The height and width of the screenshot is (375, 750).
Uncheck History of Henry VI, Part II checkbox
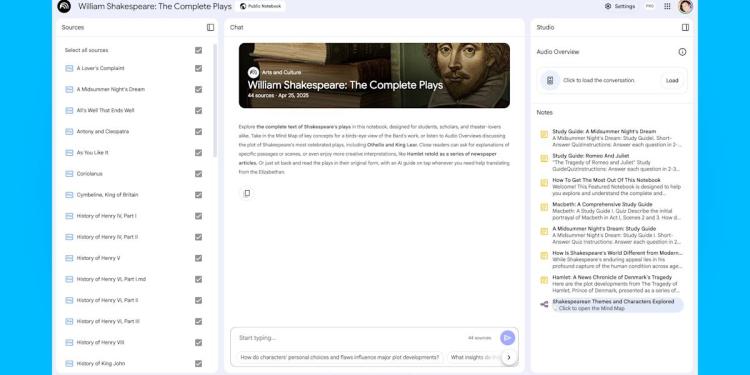199,300
